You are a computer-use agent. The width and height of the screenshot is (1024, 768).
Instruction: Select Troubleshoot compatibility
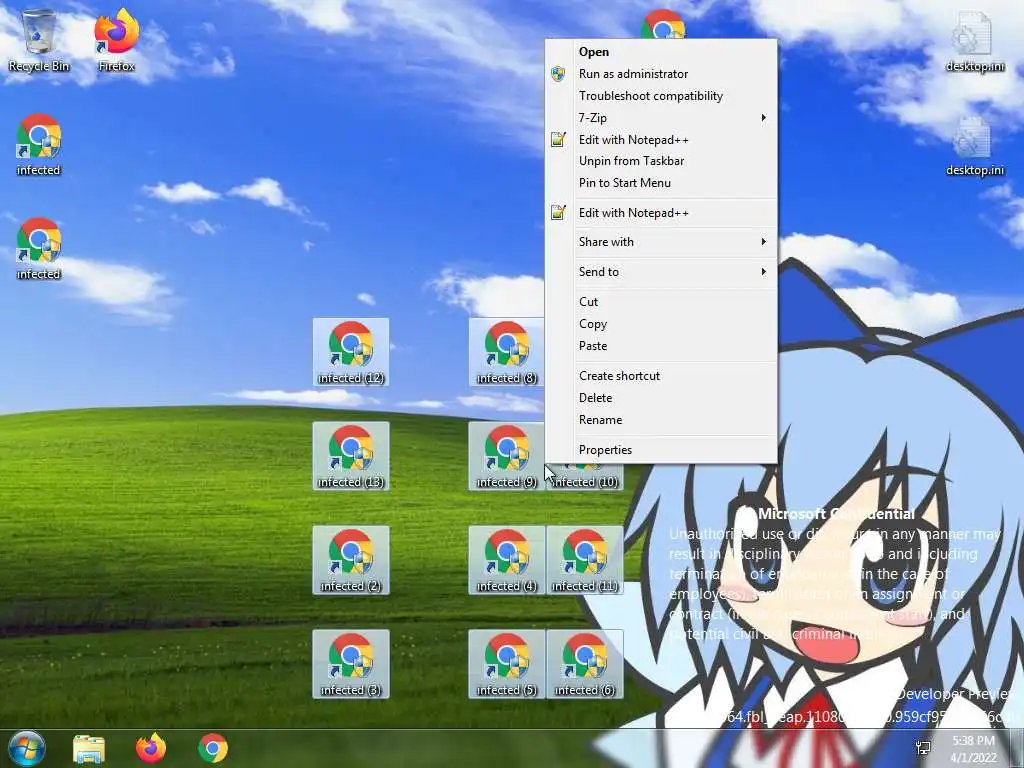(661, 96)
